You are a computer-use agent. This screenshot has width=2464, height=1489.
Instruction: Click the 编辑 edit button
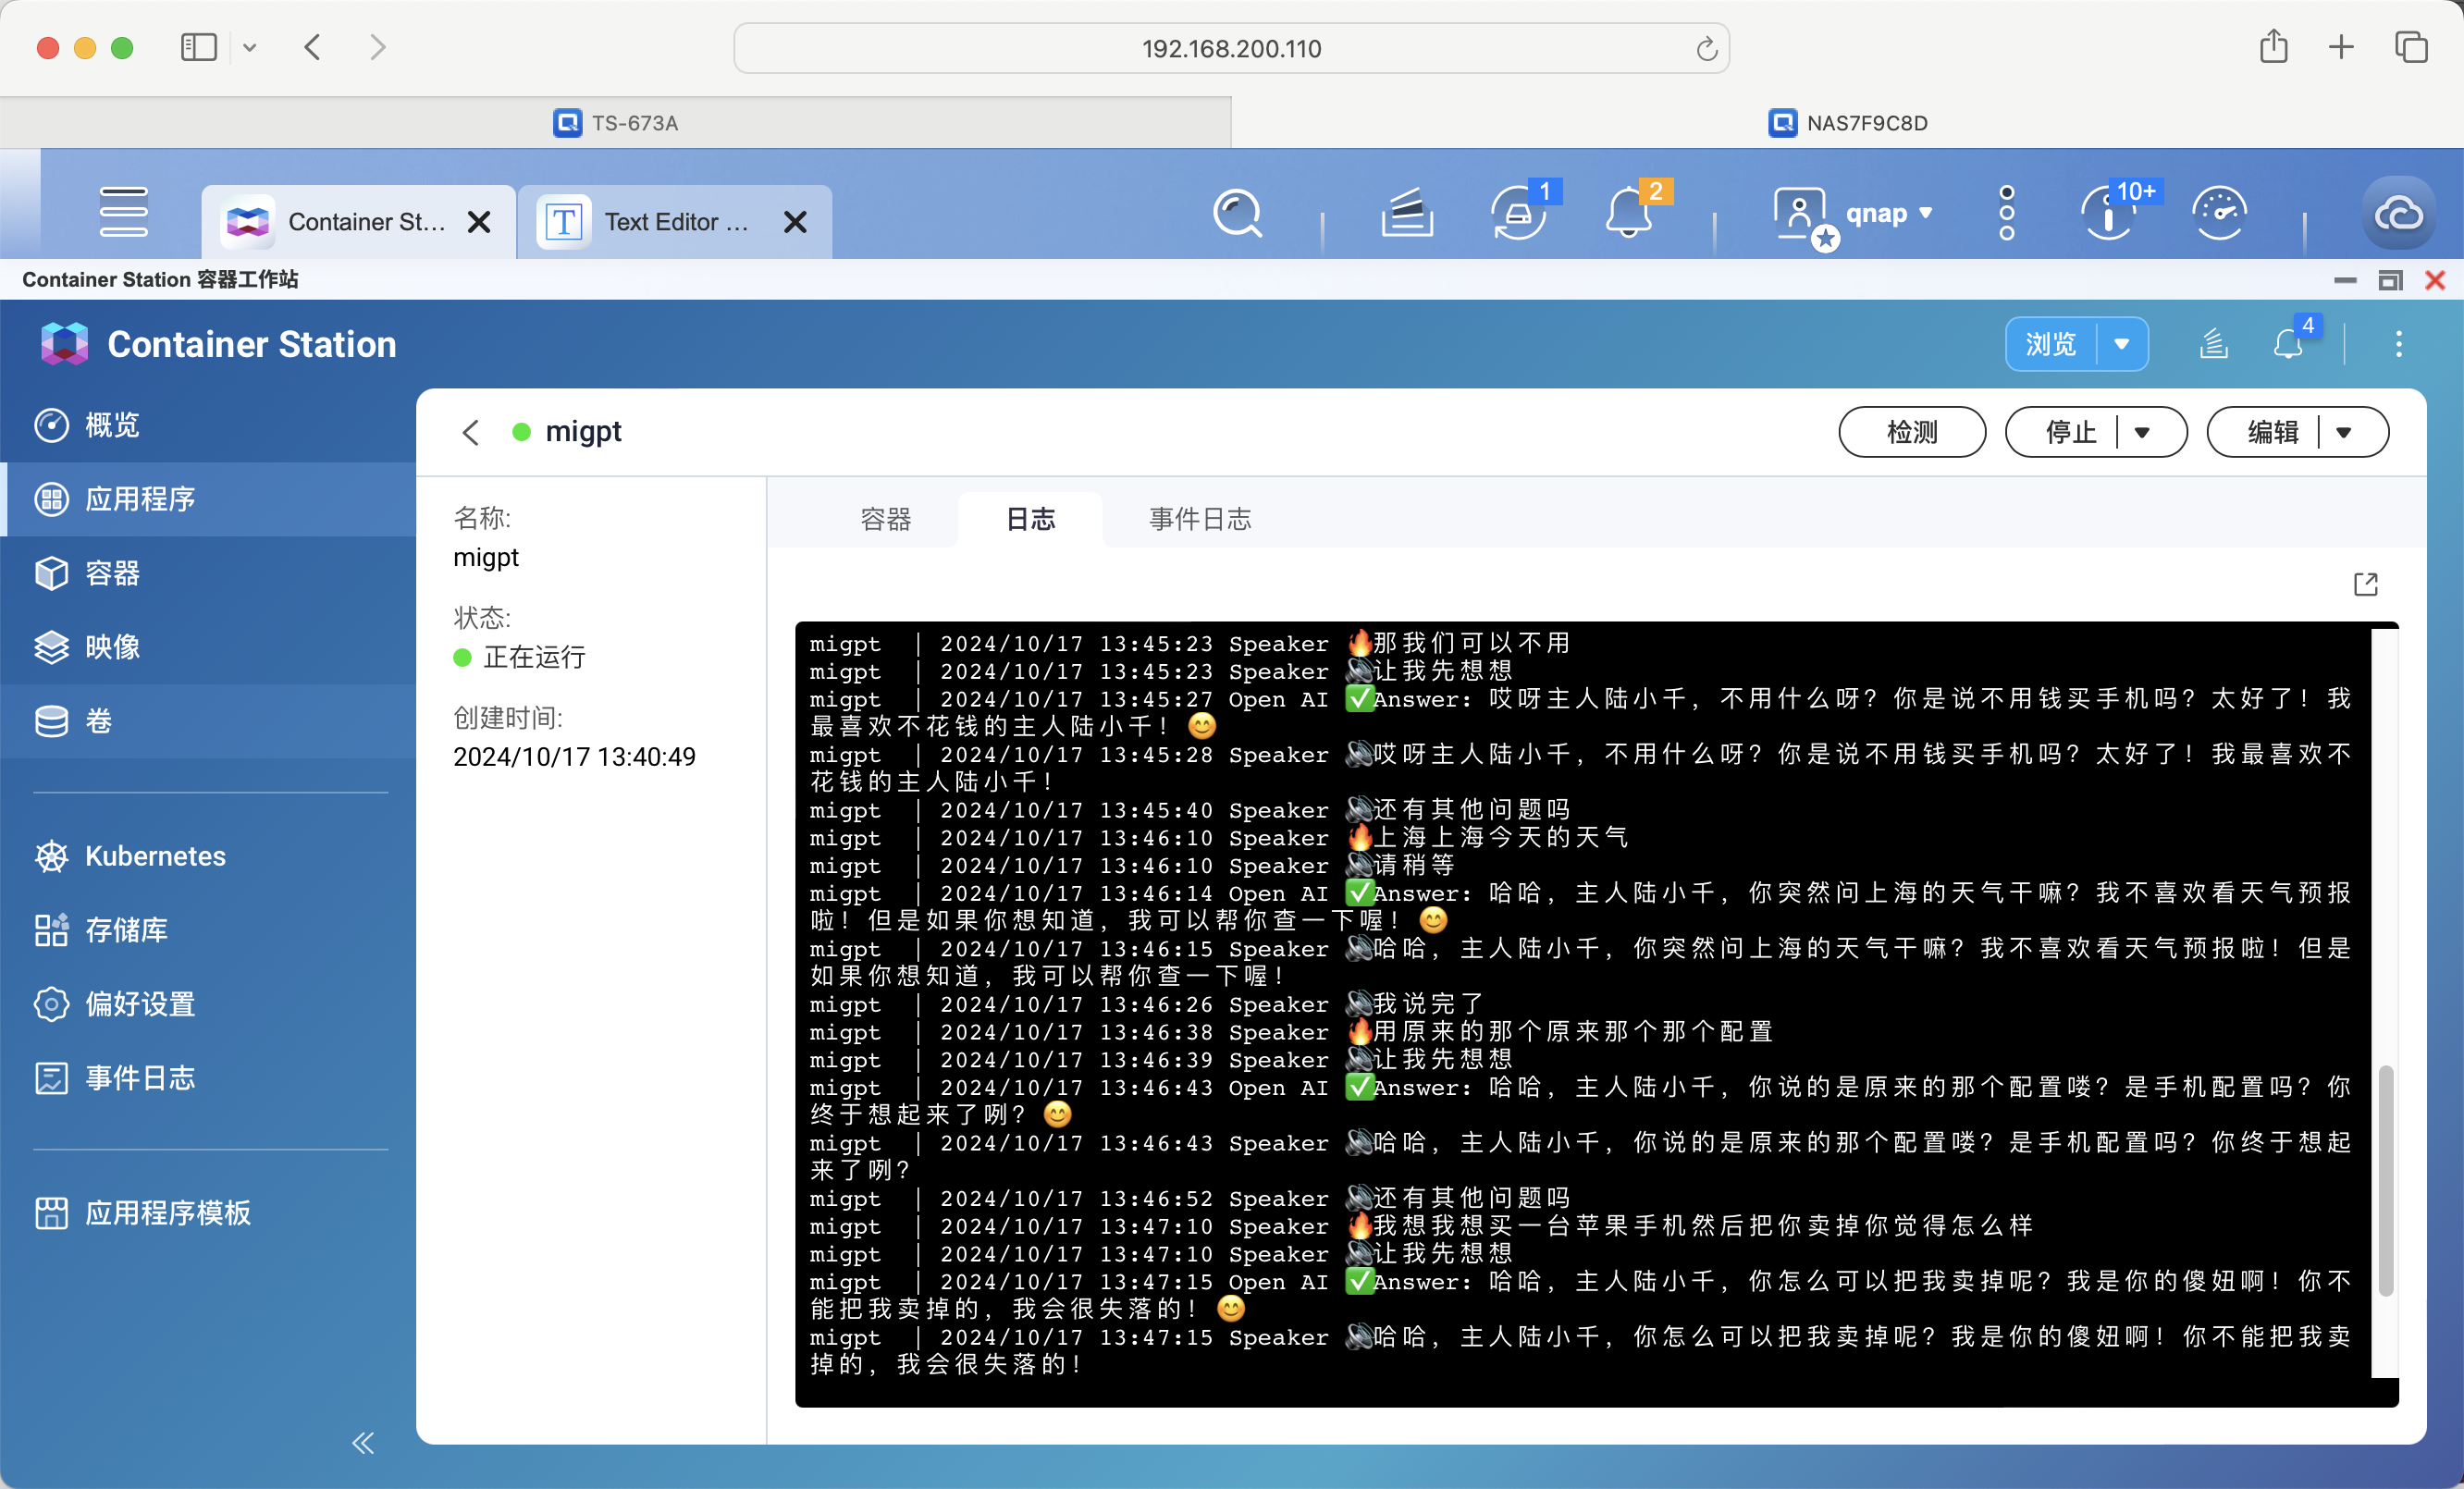click(x=2272, y=432)
